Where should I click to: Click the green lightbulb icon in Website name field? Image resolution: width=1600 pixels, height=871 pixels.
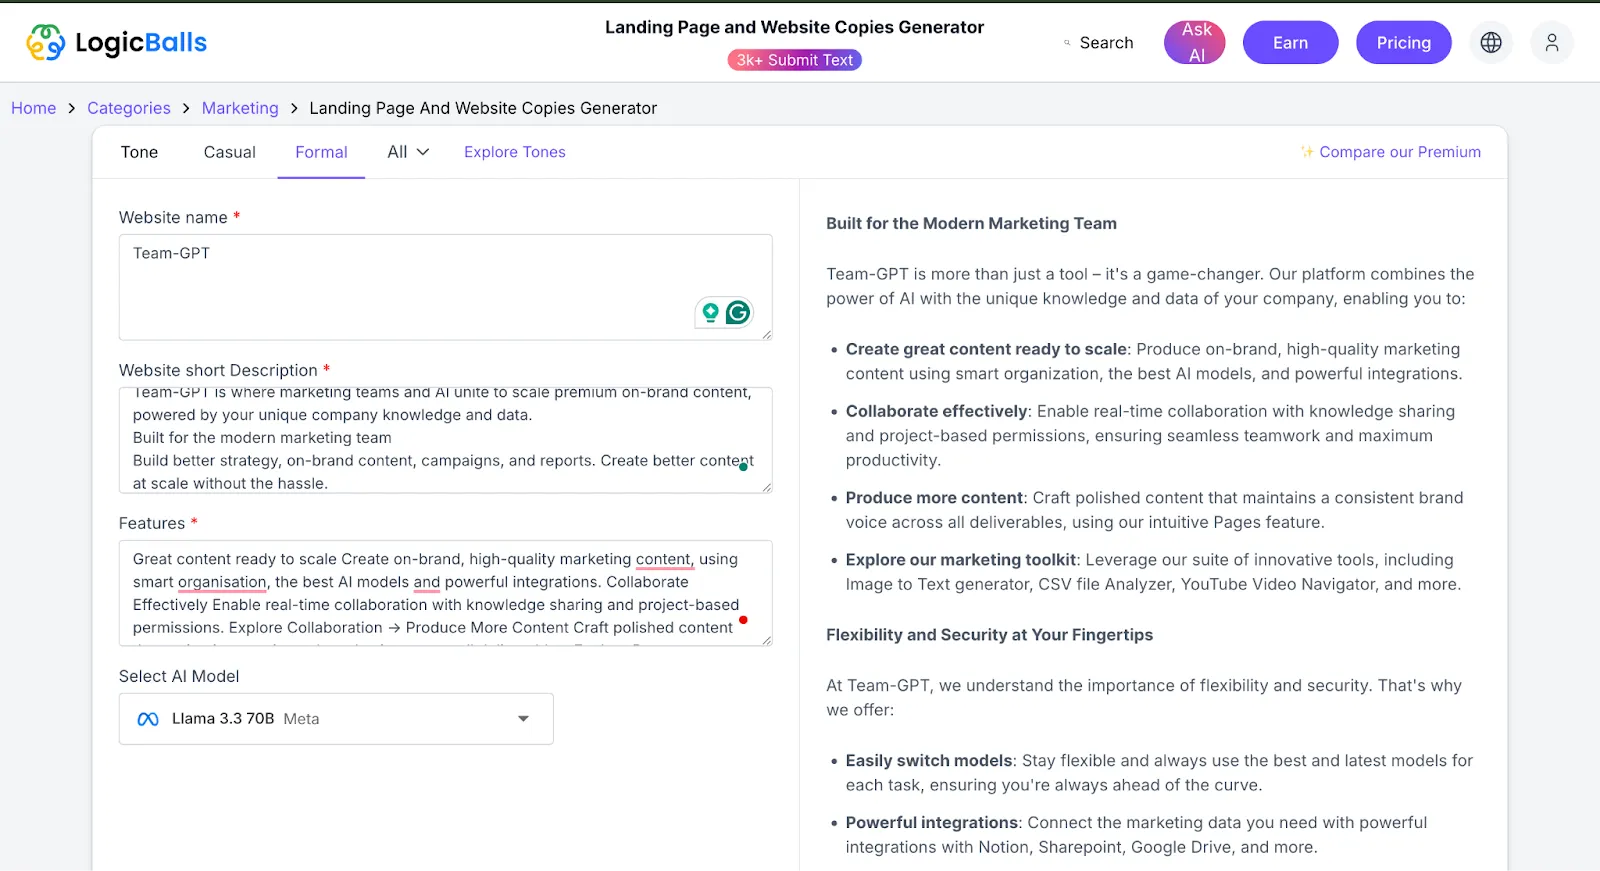point(710,312)
